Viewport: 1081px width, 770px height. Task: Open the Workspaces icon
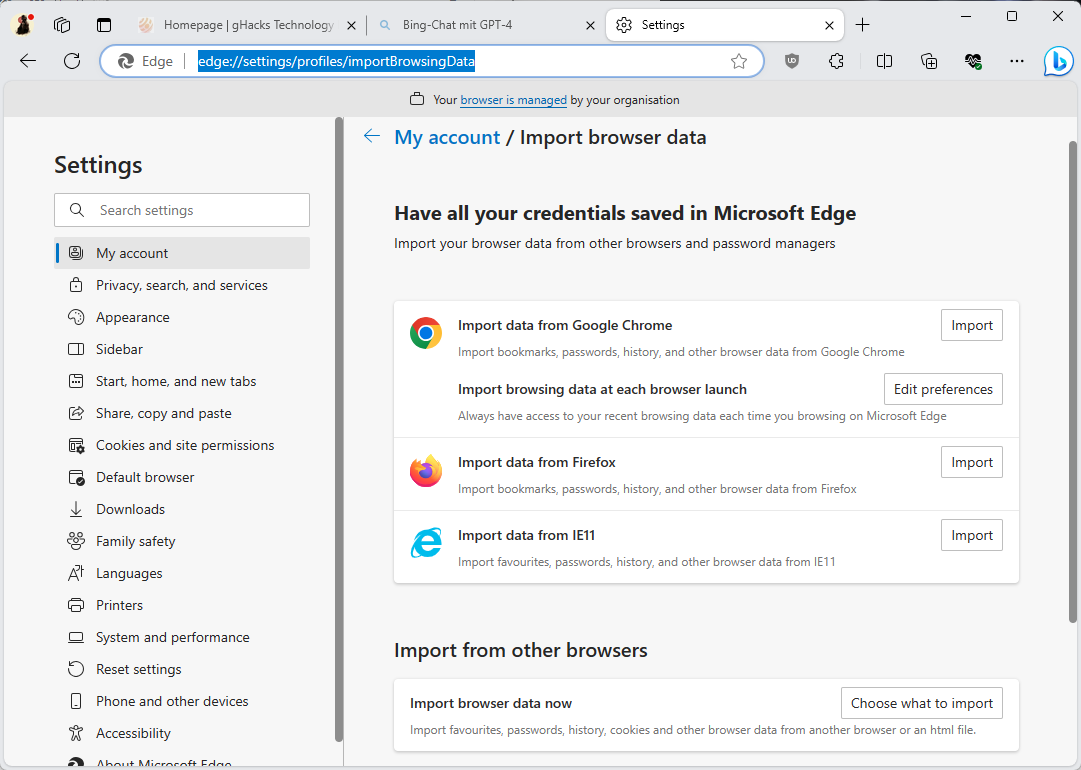(x=62, y=25)
